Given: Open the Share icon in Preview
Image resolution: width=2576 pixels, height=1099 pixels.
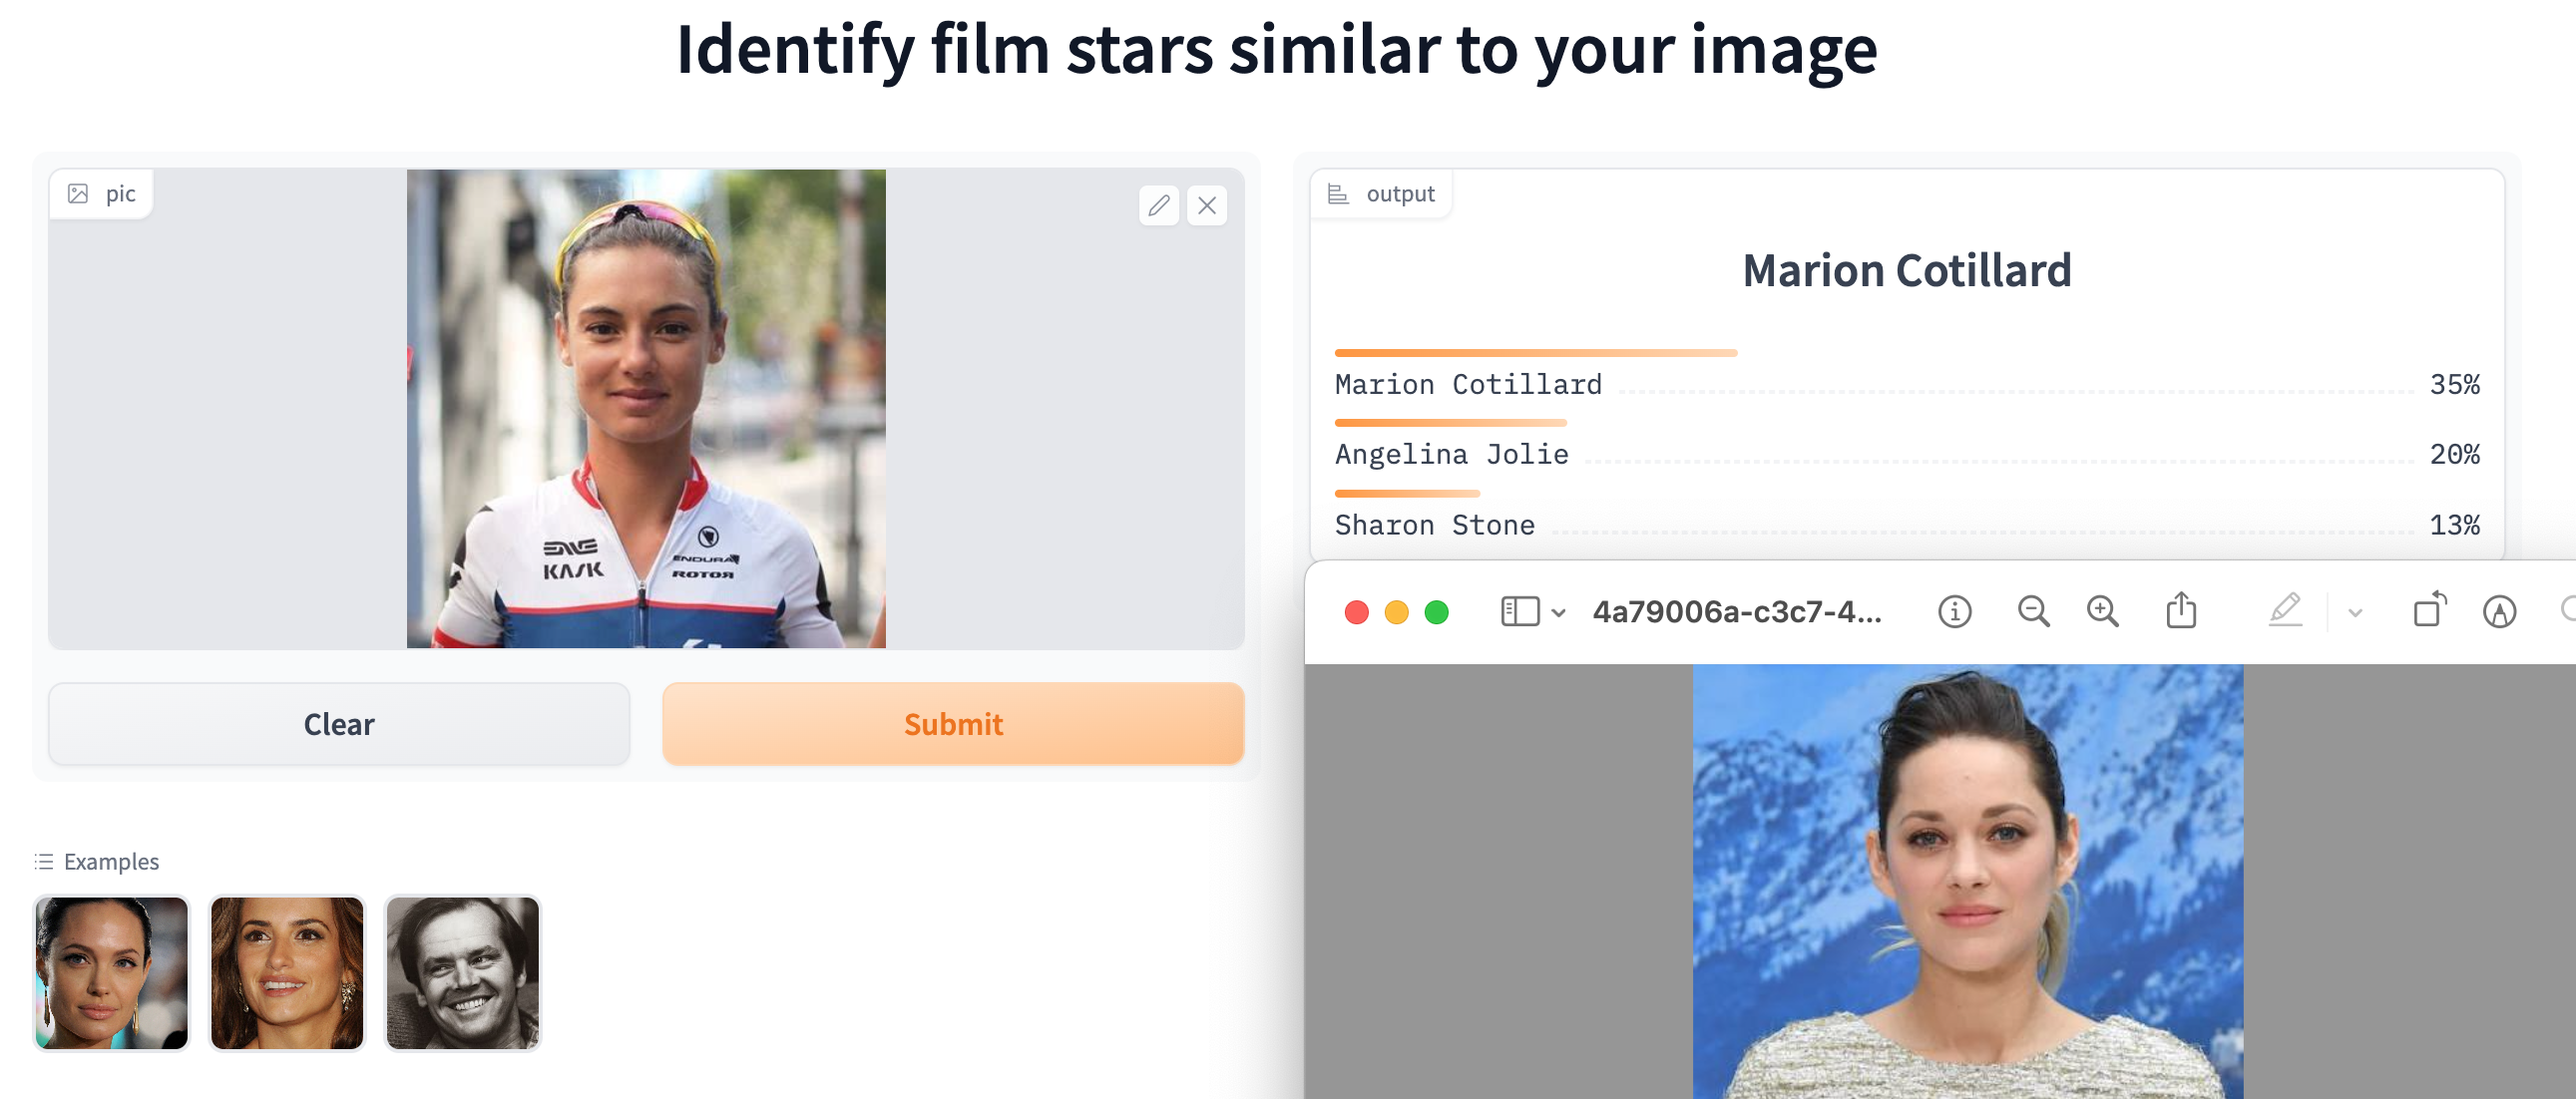Looking at the screenshot, I should (2181, 610).
